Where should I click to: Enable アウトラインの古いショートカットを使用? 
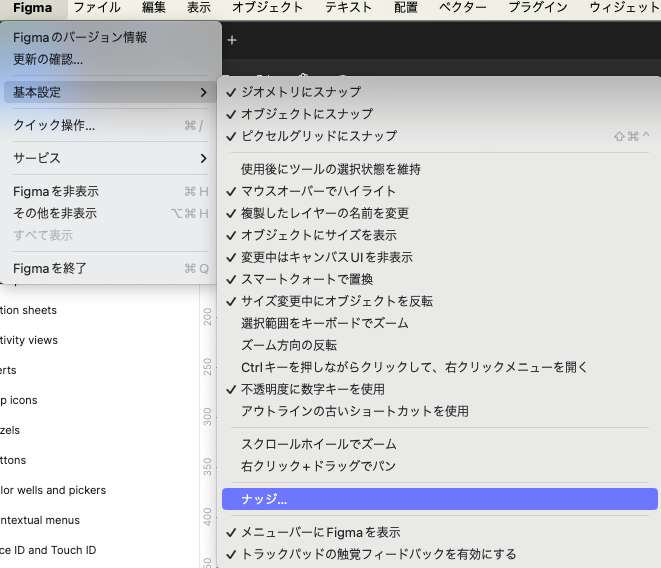coord(440,411)
